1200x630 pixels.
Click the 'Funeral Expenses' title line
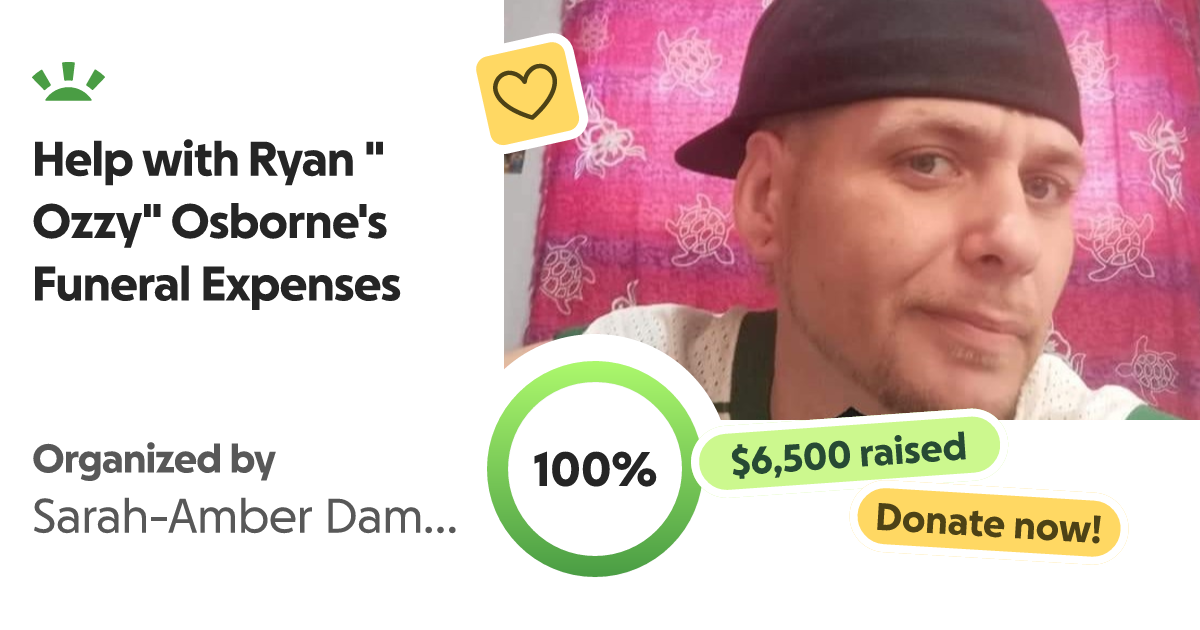coord(217,287)
